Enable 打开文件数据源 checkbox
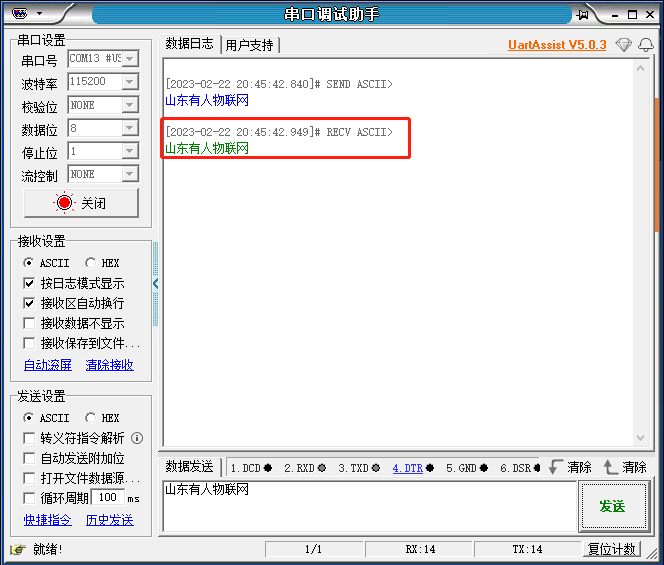Image resolution: width=664 pixels, height=565 pixels. [29, 478]
